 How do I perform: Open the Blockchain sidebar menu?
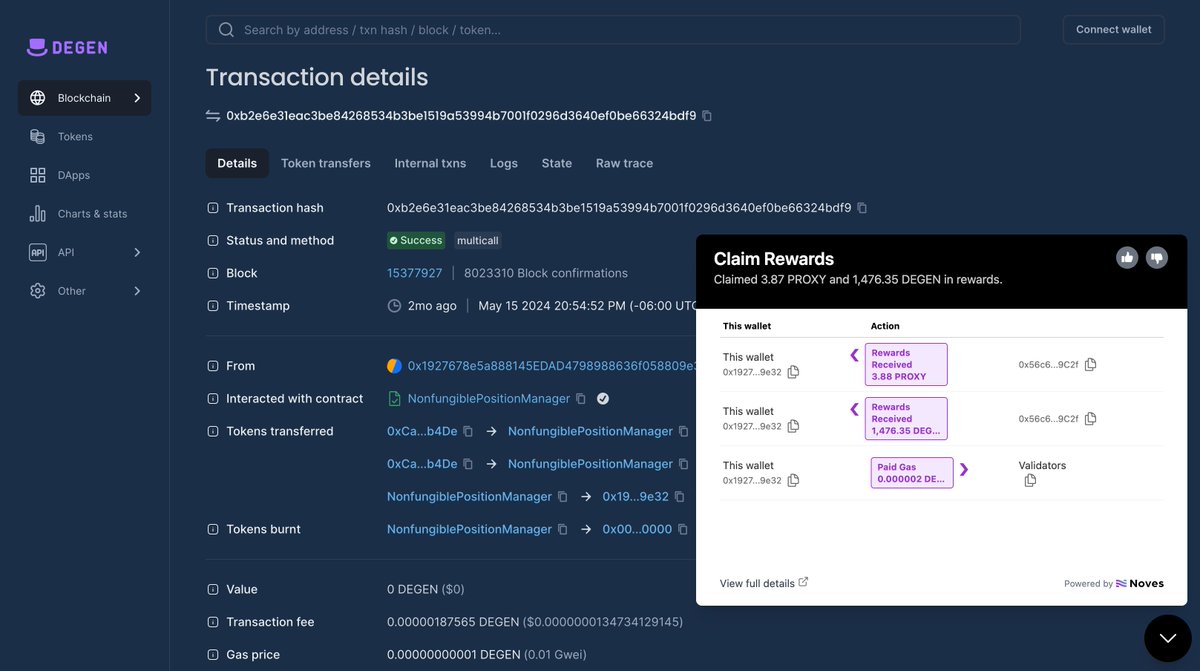pos(84,98)
